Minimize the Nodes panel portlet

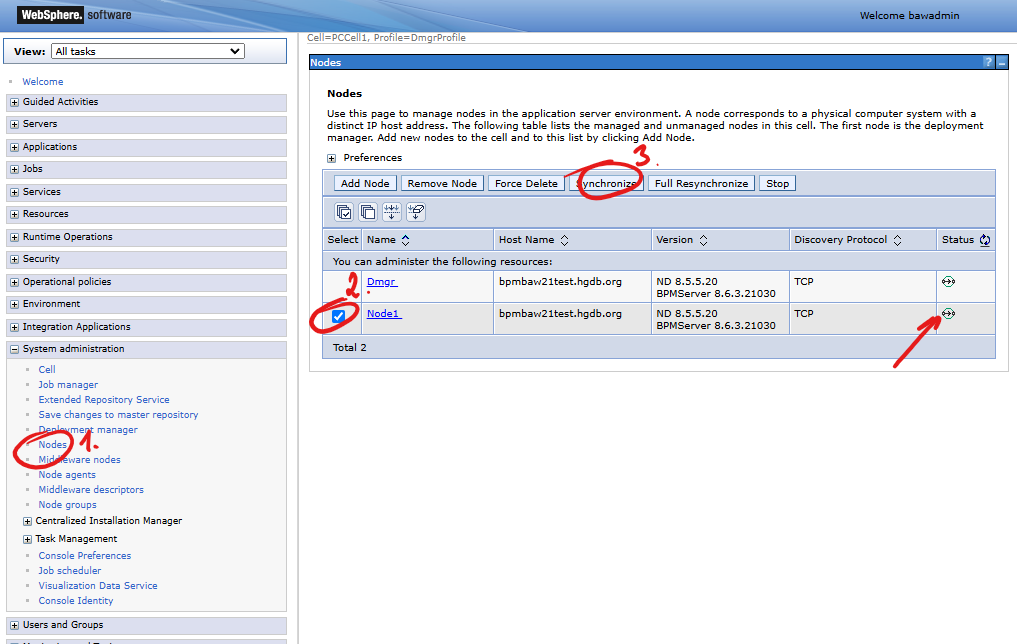(1002, 62)
